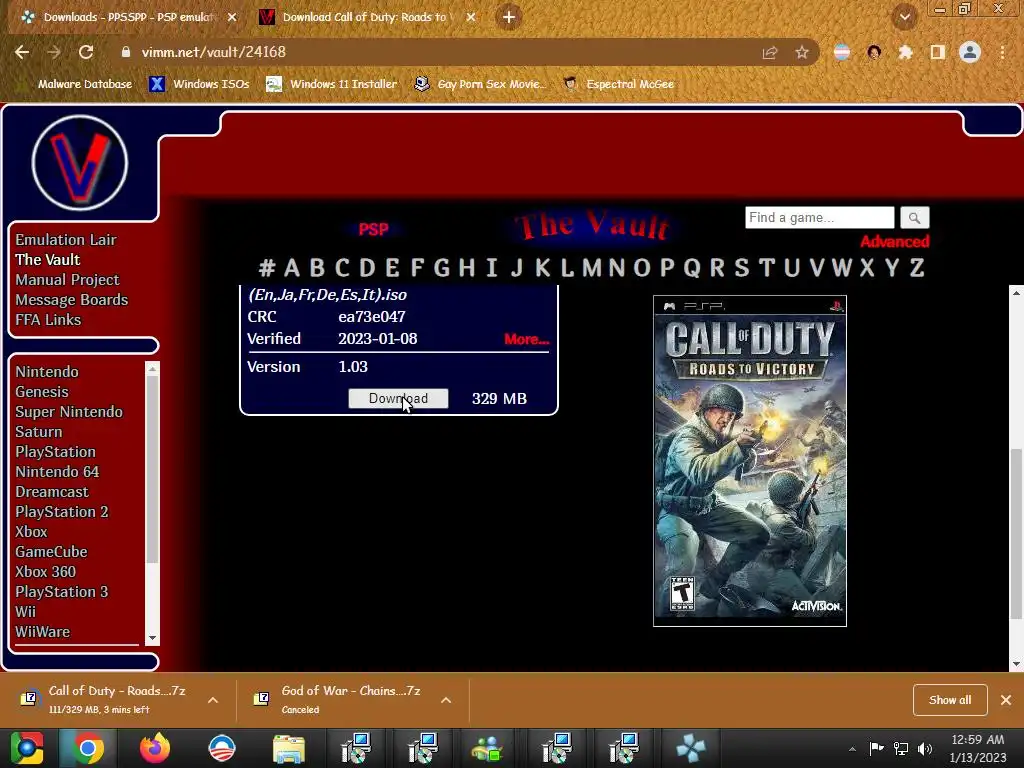Click the PSP system label
This screenshot has height=768, width=1024.
click(374, 230)
